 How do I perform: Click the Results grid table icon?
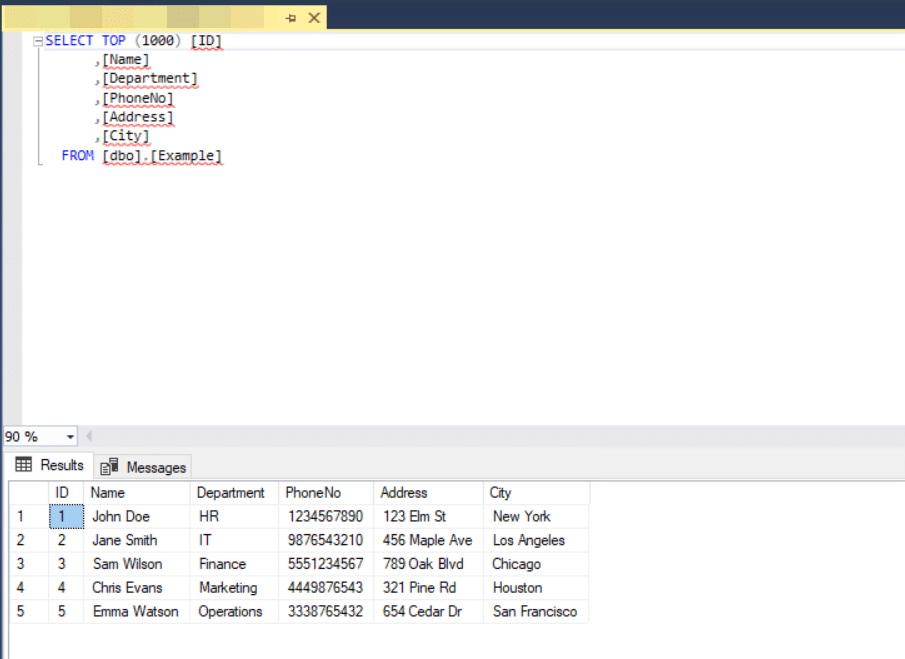pos(24,466)
